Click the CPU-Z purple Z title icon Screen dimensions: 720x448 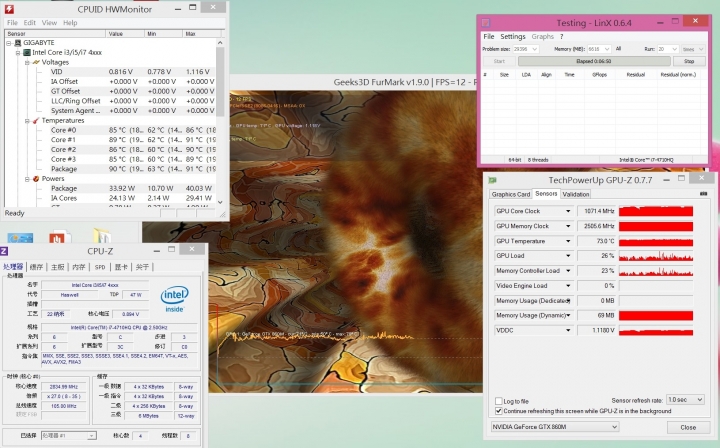click(4, 251)
